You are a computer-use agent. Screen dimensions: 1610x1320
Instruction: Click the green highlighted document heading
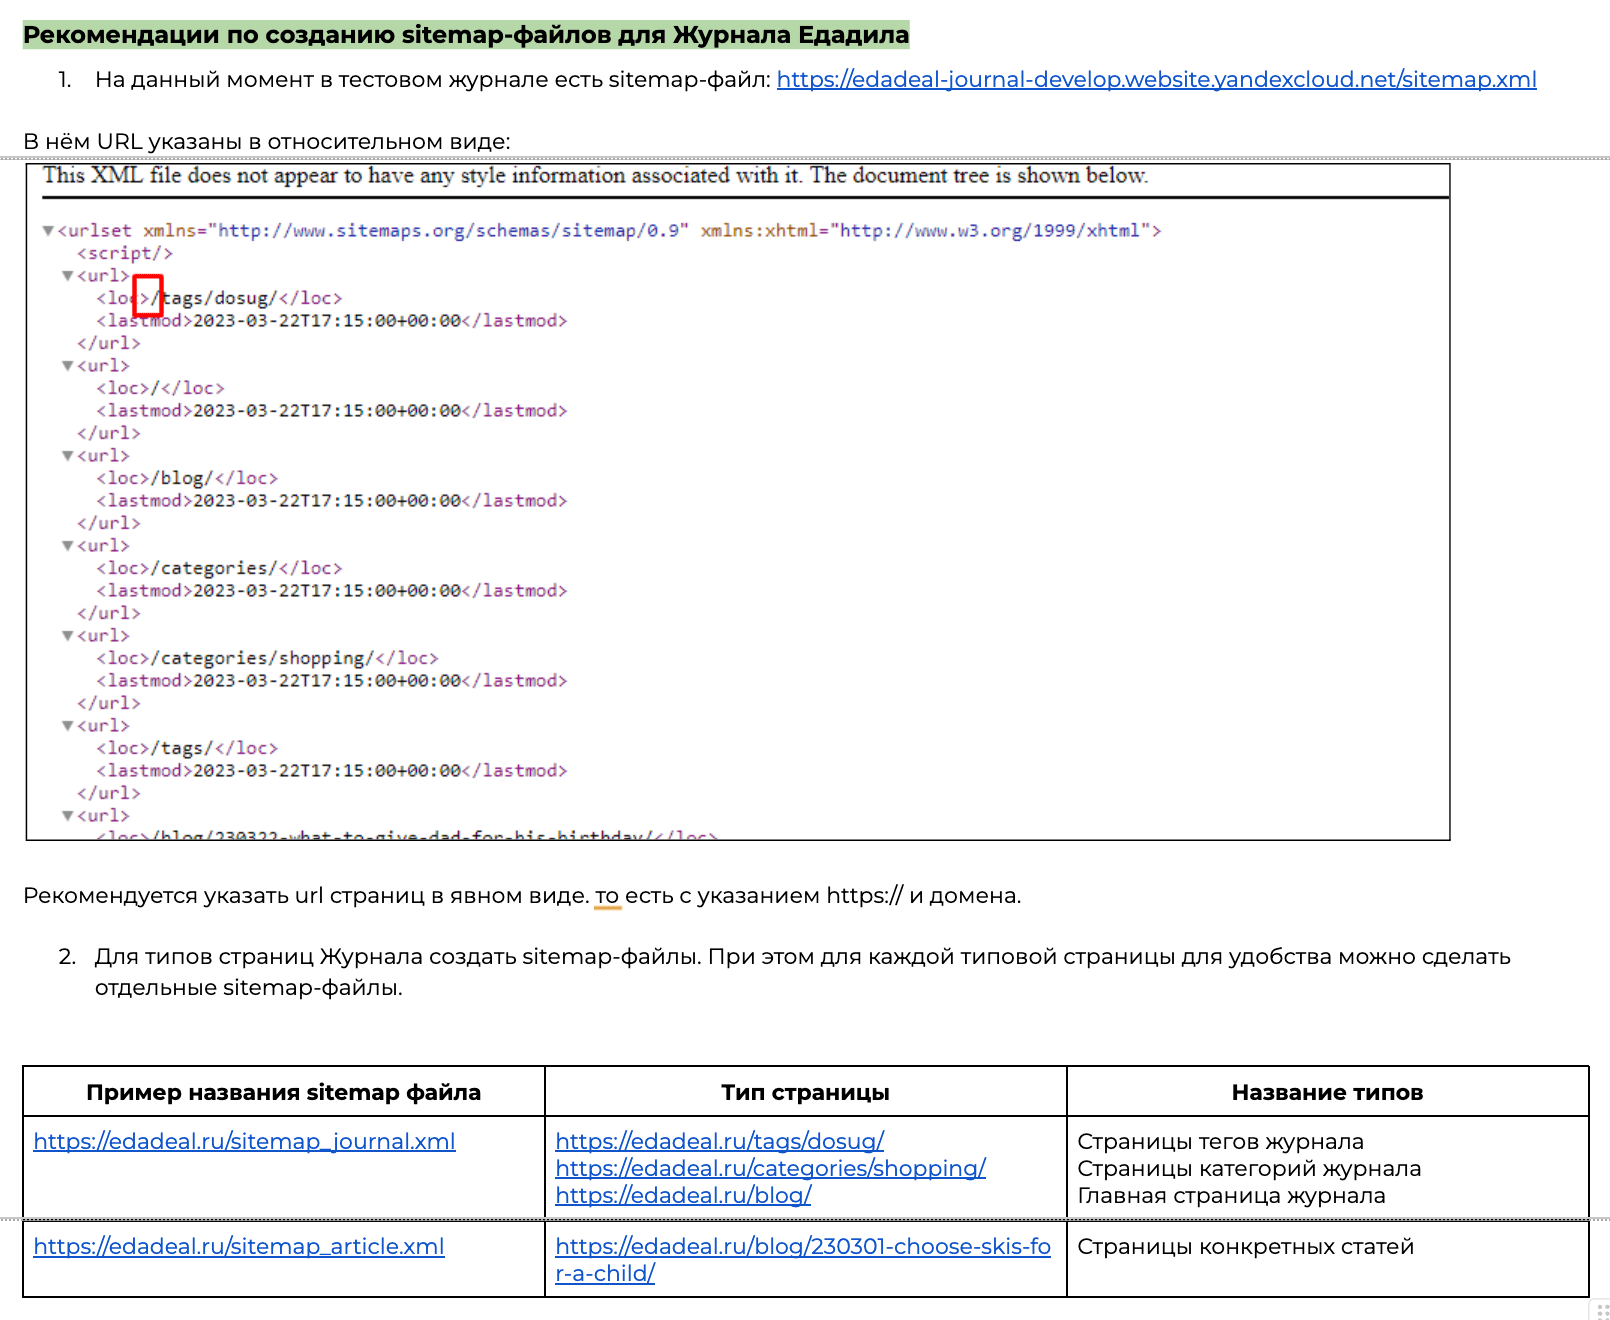466,35
